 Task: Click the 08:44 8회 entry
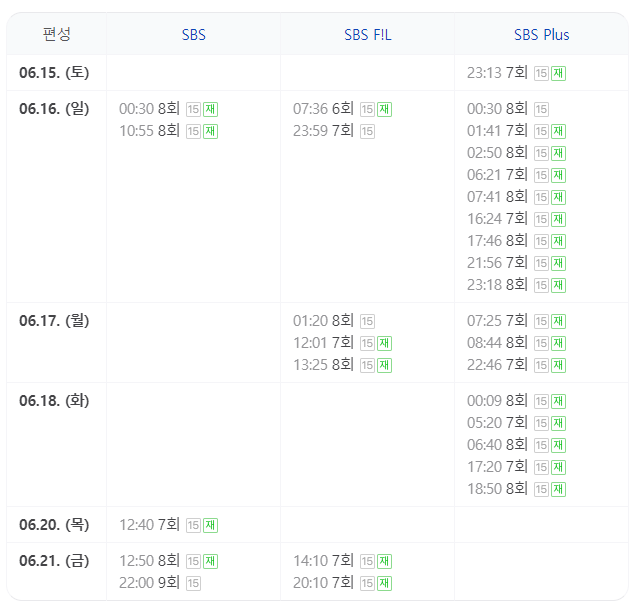497,343
